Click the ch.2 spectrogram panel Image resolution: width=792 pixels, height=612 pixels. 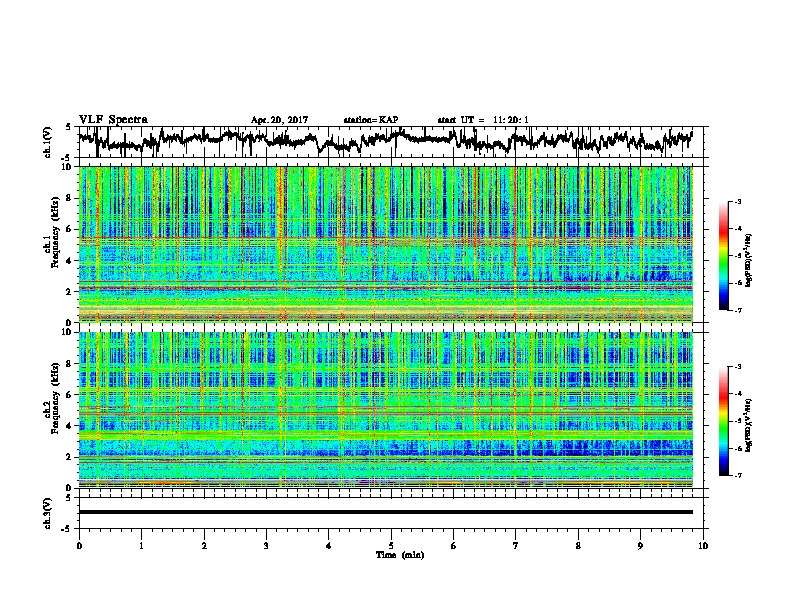pyautogui.click(x=386, y=410)
